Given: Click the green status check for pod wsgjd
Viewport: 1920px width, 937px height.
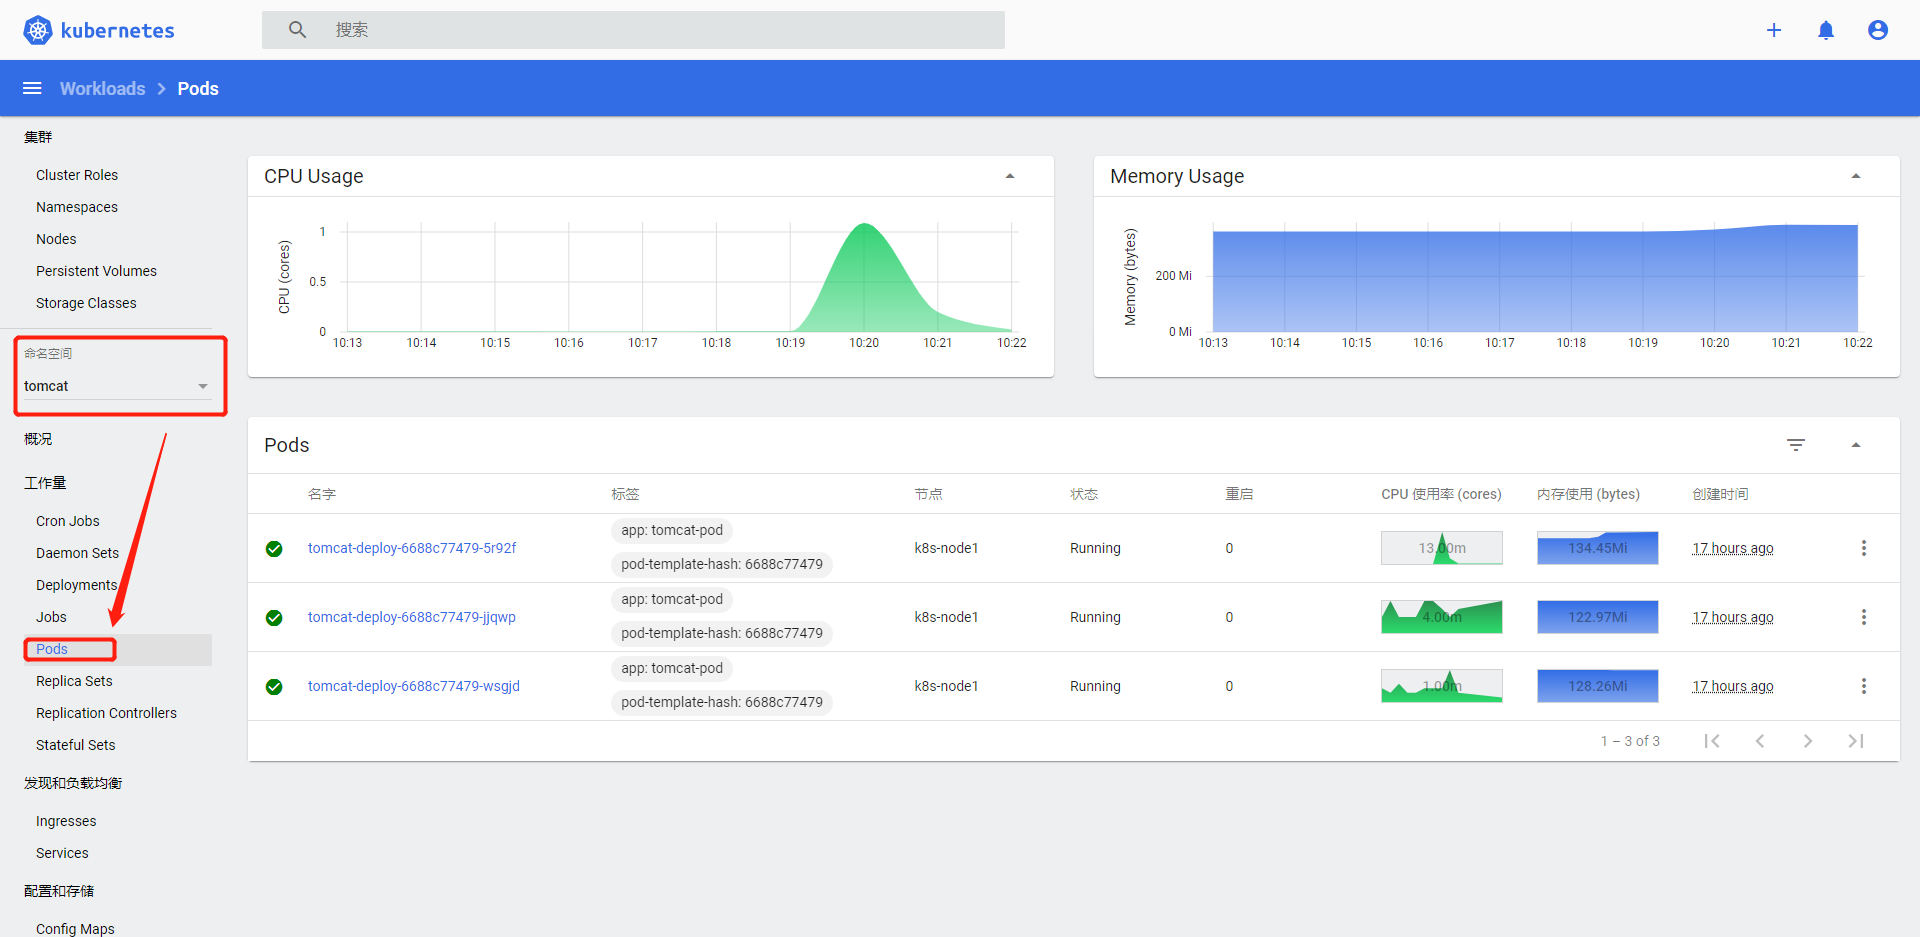Looking at the screenshot, I should coord(274,686).
